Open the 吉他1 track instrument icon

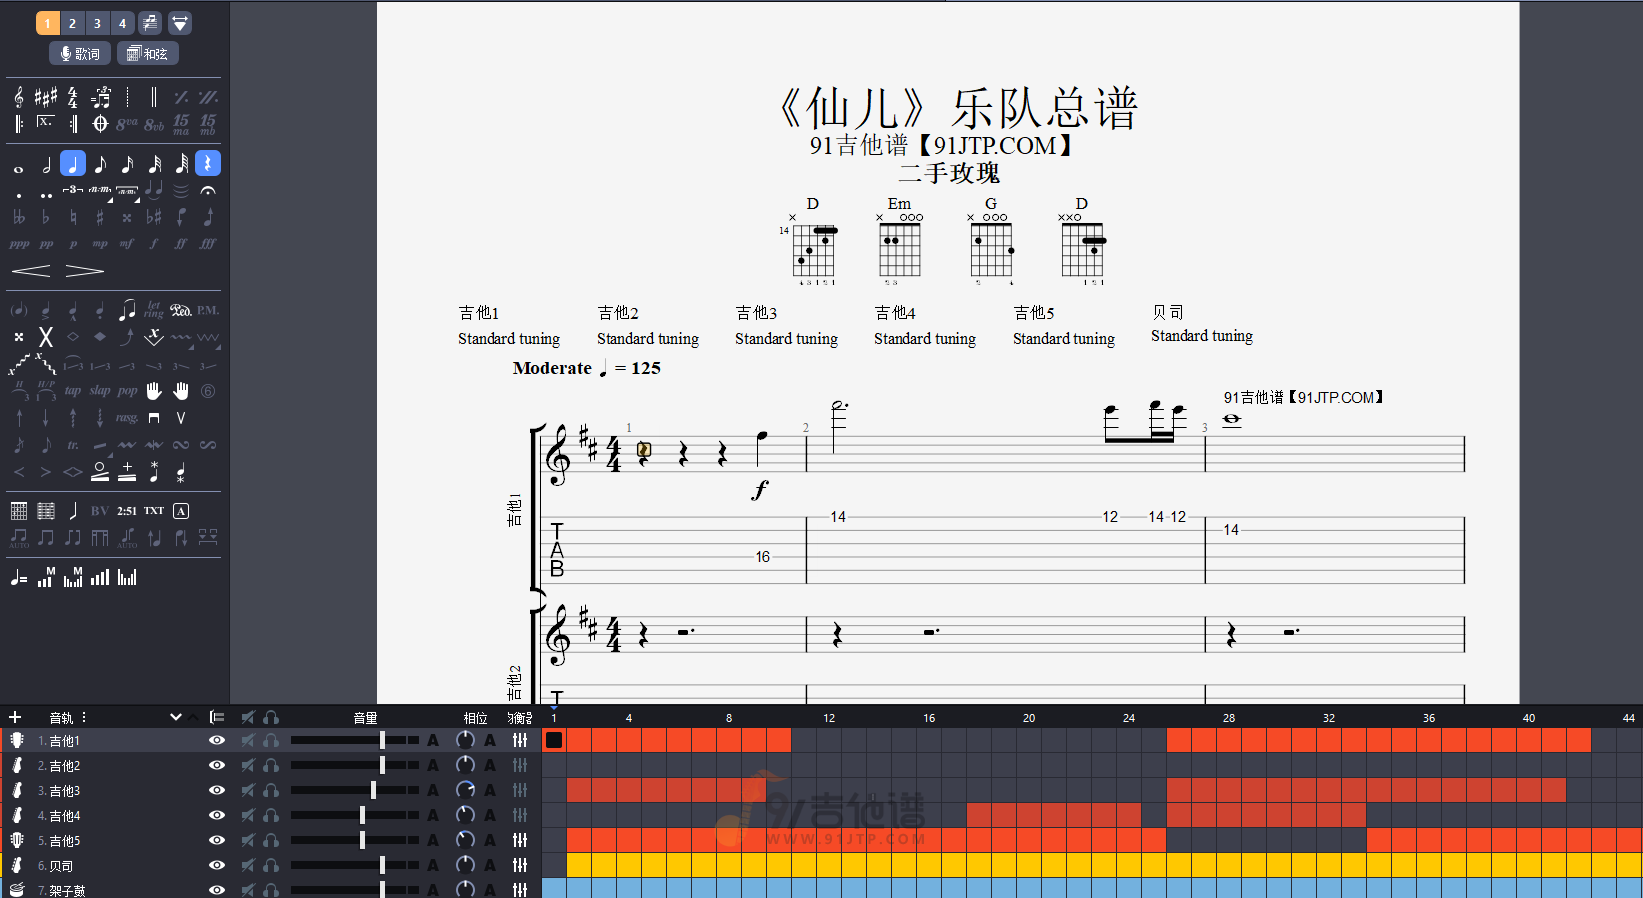17,740
